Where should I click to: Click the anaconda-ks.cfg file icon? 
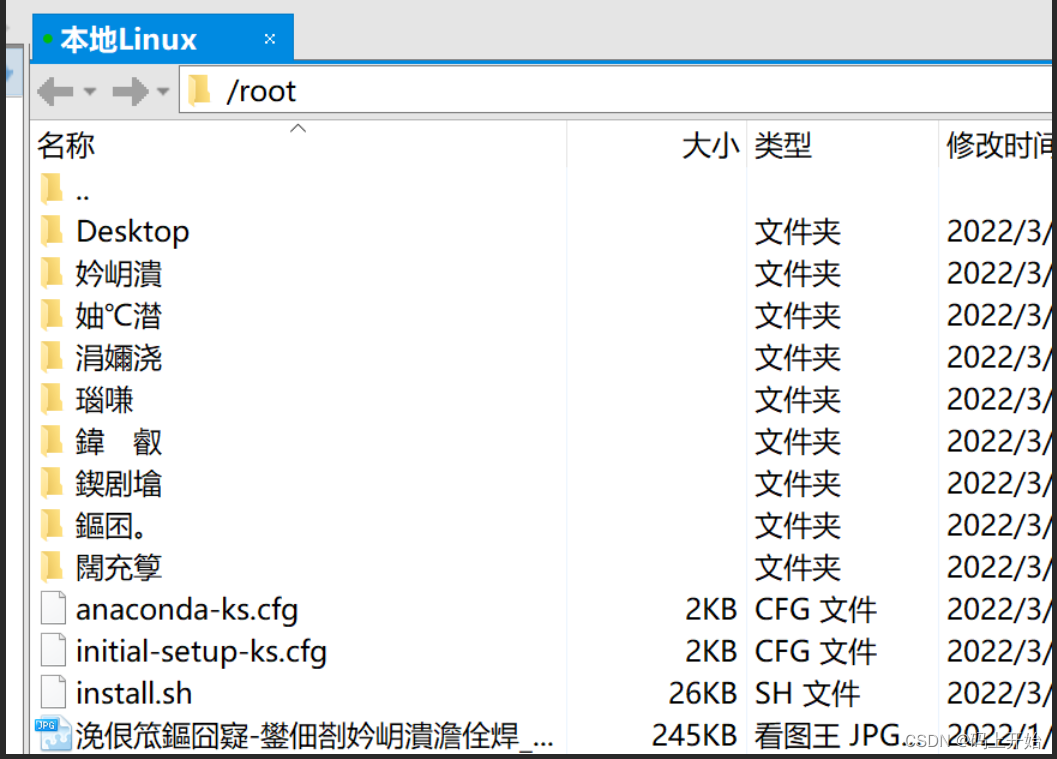coord(53,609)
